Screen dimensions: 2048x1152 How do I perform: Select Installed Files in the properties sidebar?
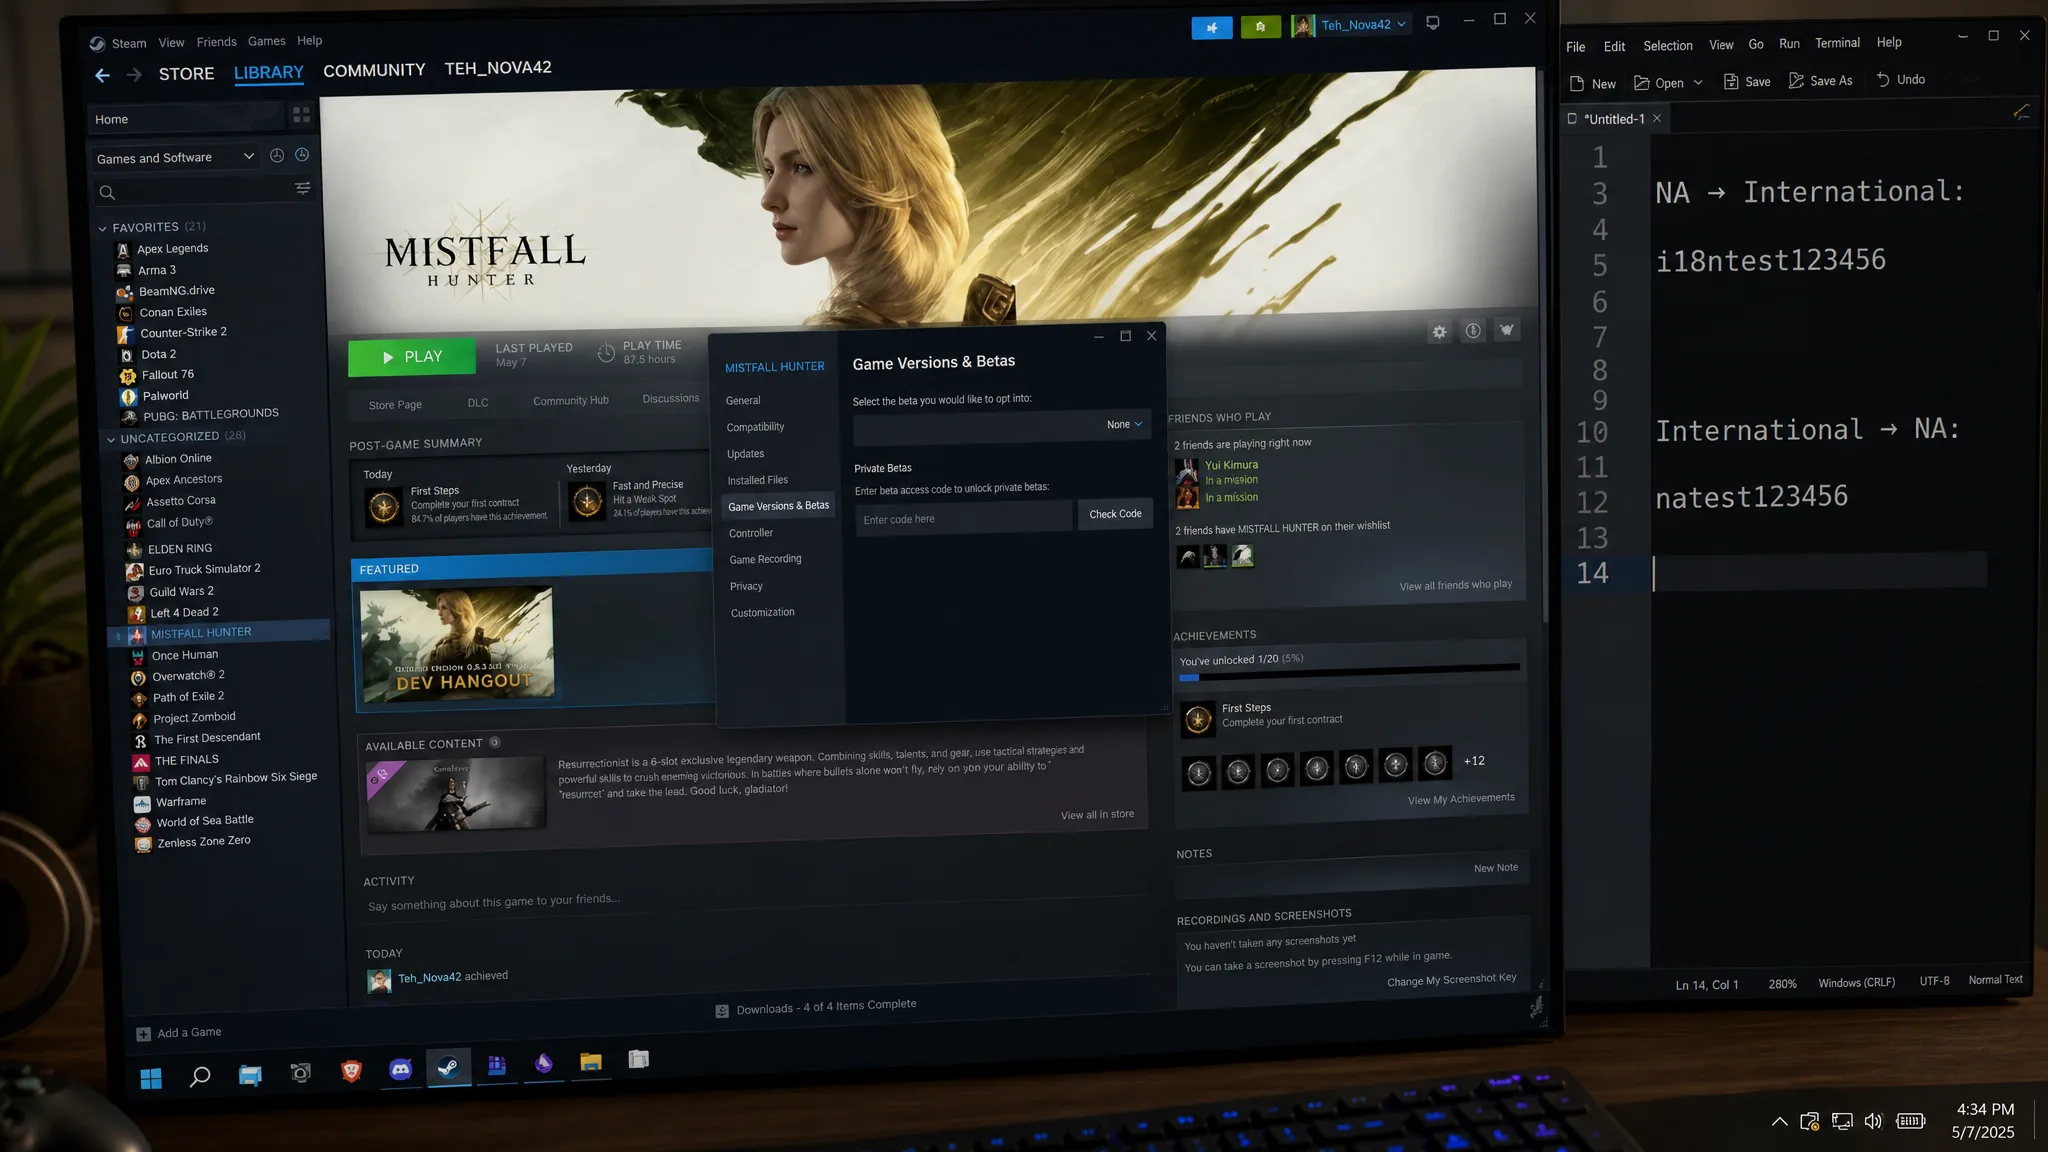(757, 481)
